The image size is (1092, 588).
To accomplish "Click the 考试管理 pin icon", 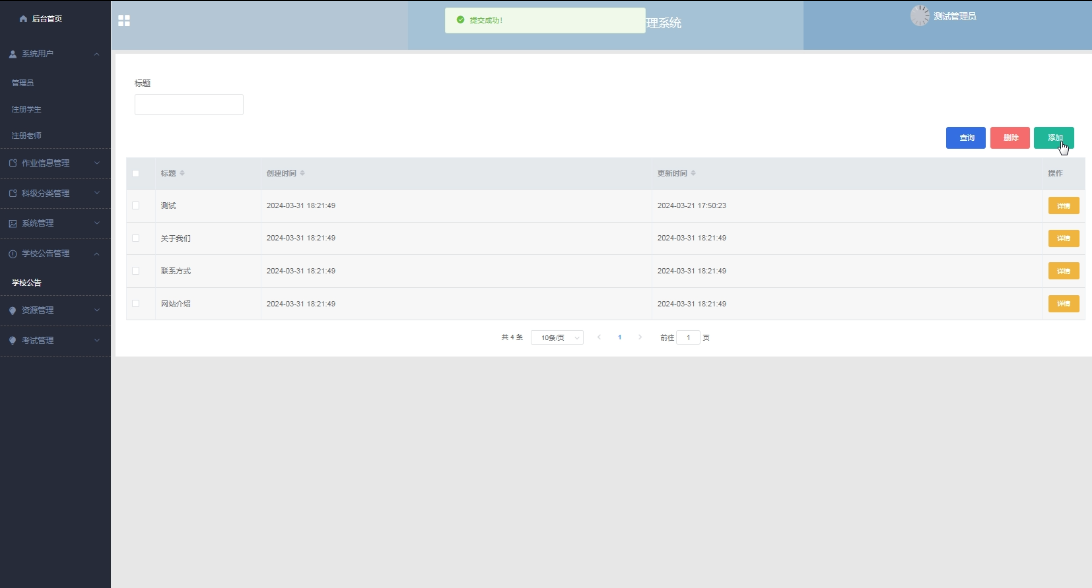I will [x=13, y=341].
